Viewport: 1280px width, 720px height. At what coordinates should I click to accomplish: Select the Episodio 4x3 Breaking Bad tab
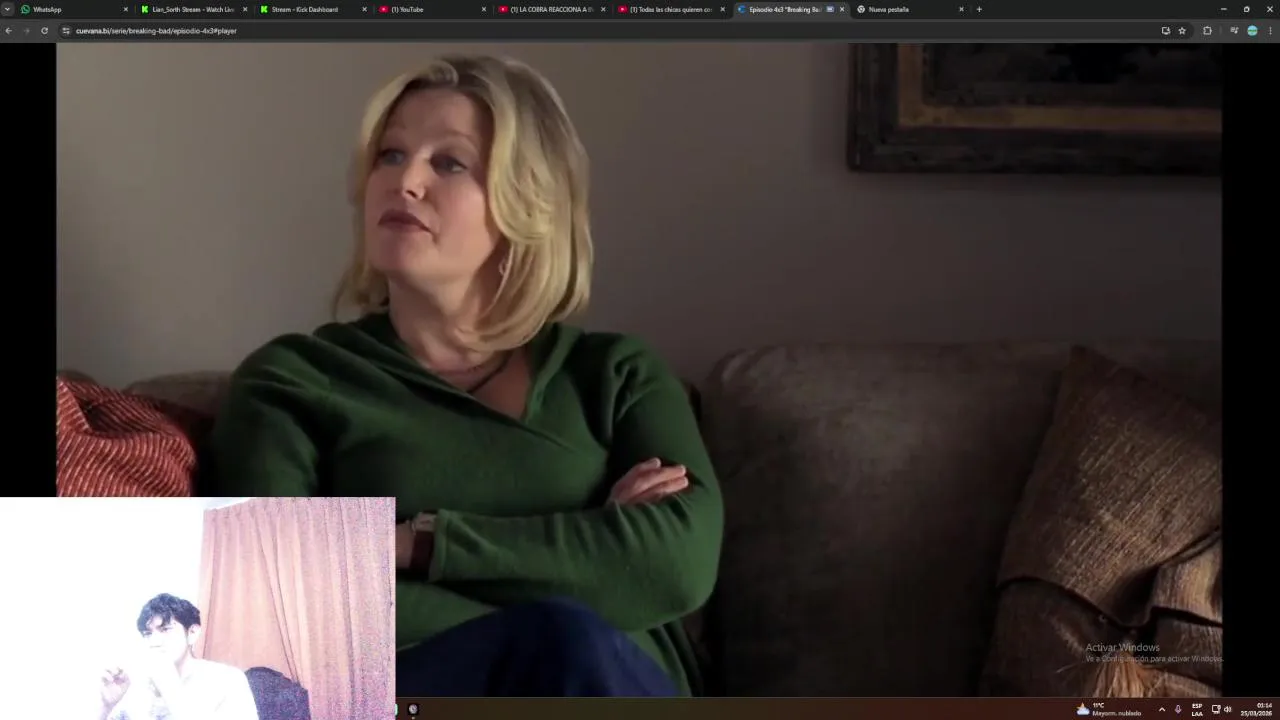tap(790, 9)
